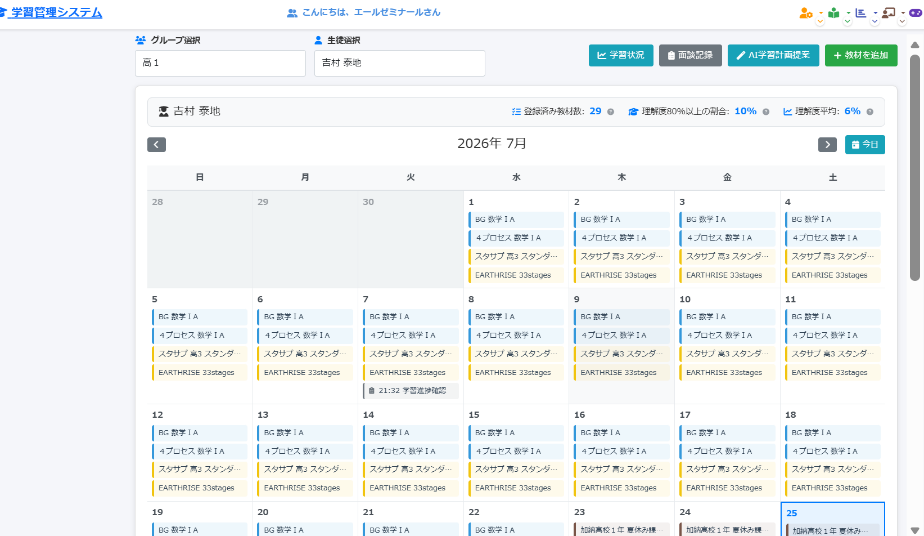The image size is (924, 536).
Task: Open 4プロセス 数学ⅠA event on July 2
Action: click(622, 238)
